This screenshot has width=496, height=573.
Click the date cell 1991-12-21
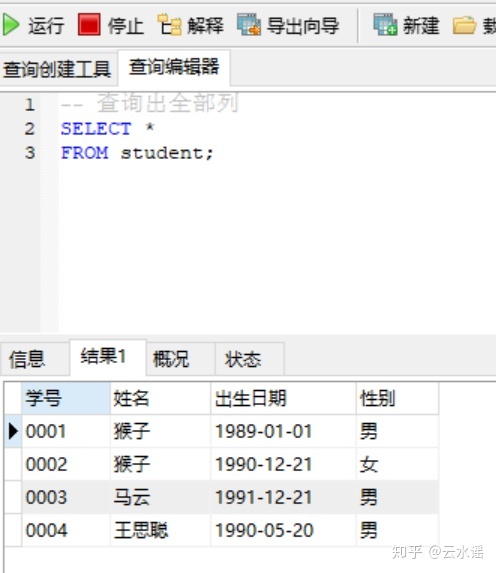click(x=283, y=497)
